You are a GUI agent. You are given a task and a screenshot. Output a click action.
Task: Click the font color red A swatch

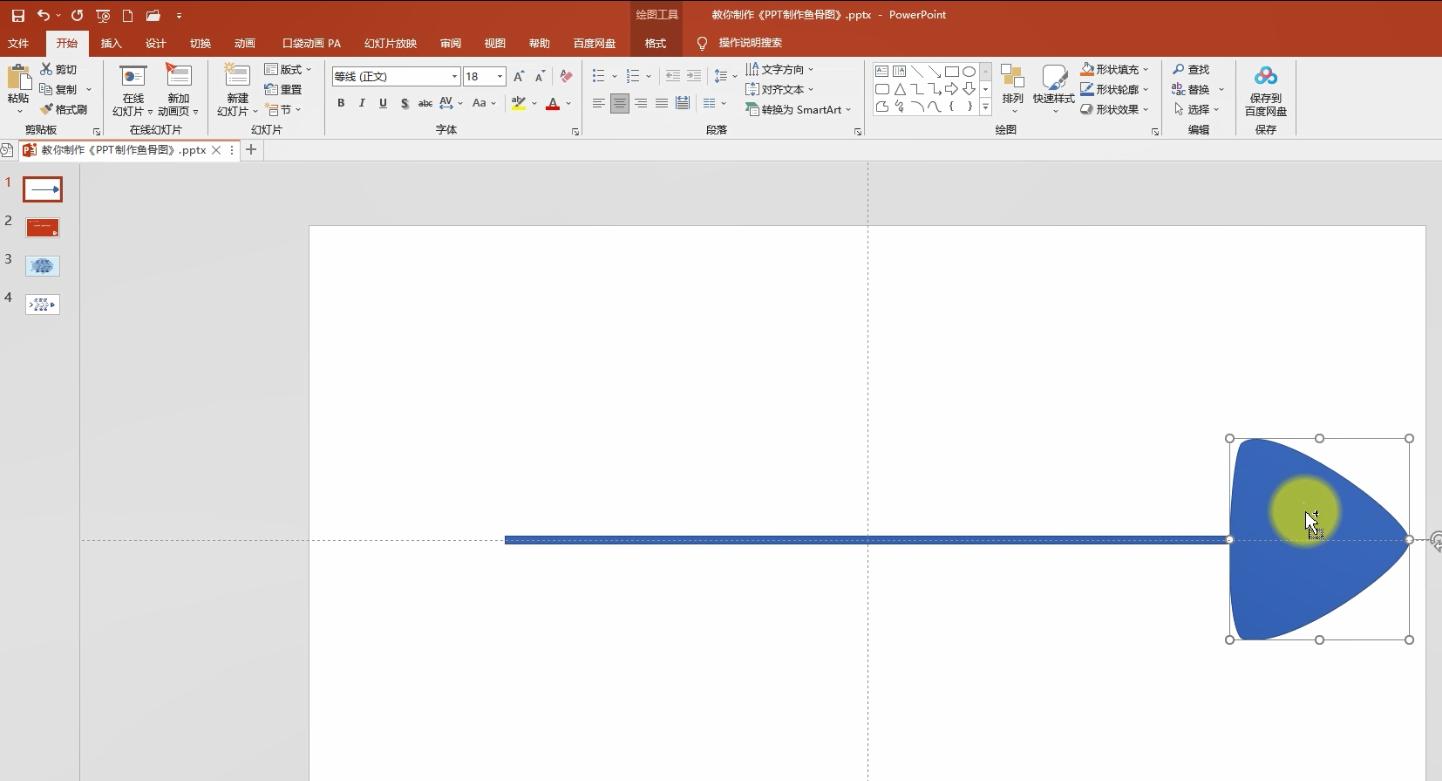point(553,103)
